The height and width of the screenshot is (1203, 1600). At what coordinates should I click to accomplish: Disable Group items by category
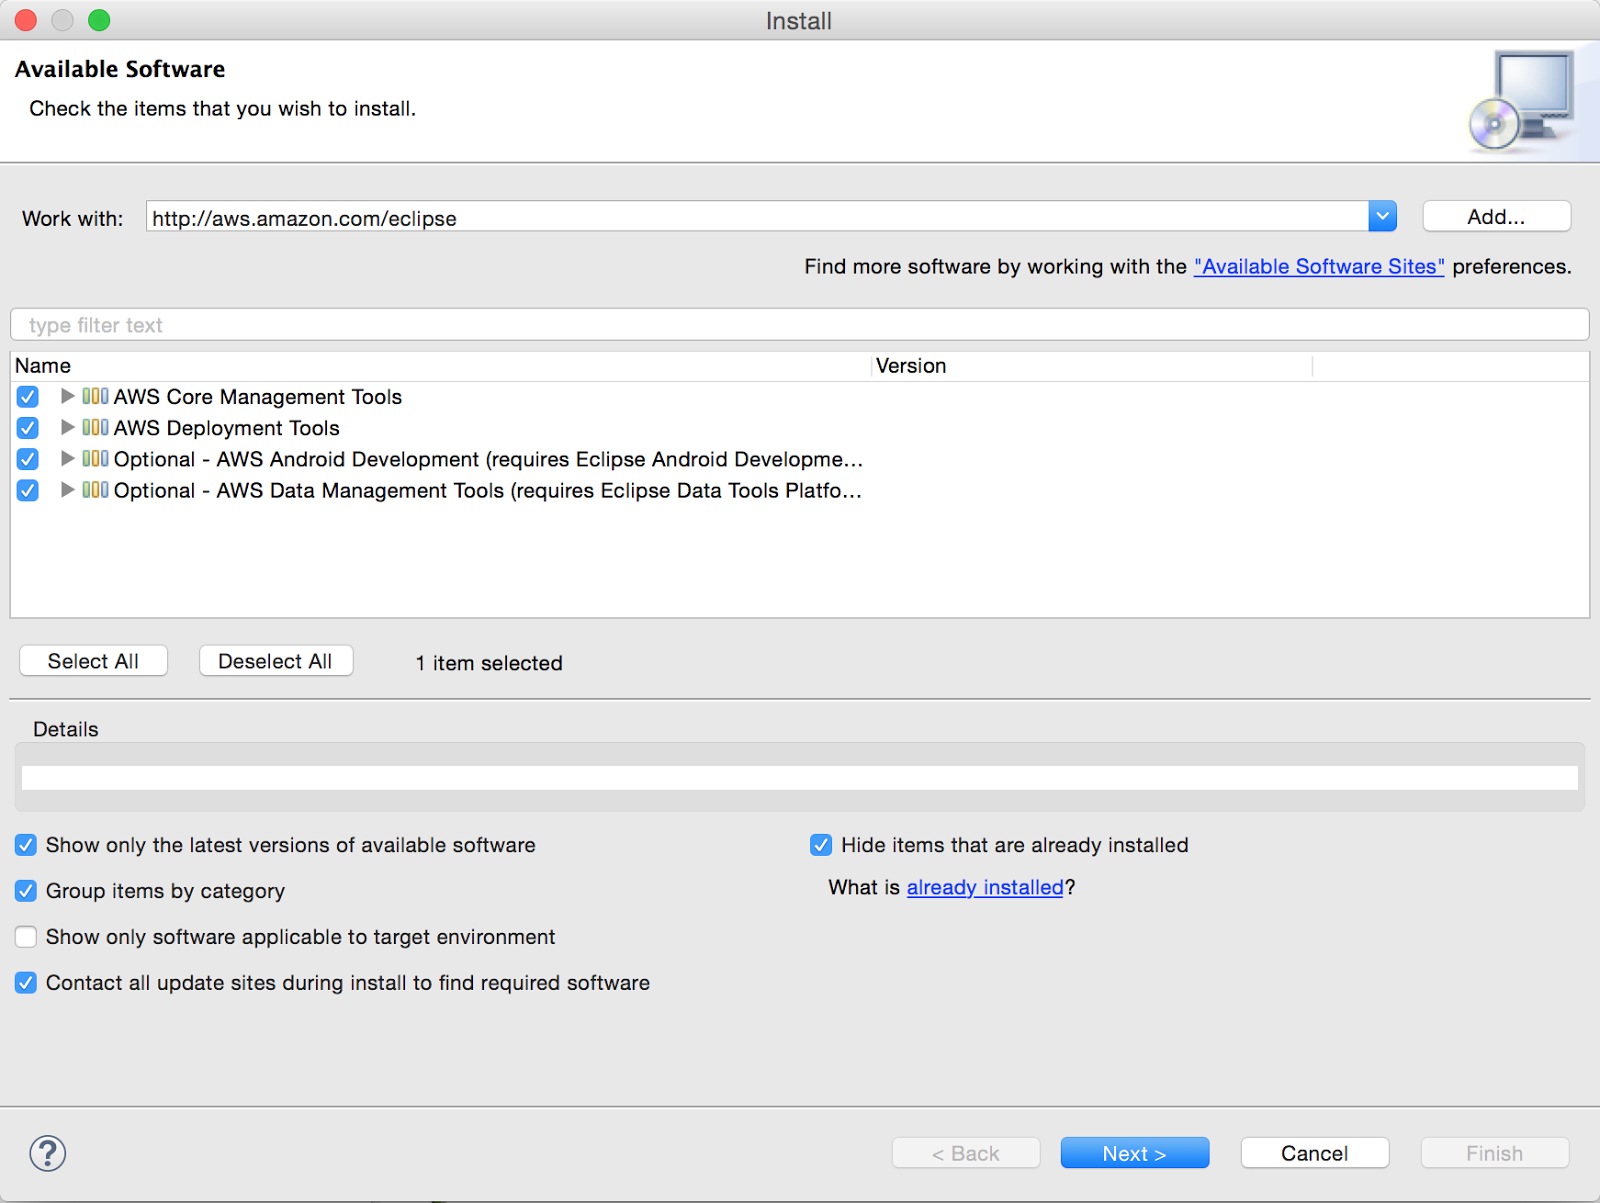pos(25,891)
